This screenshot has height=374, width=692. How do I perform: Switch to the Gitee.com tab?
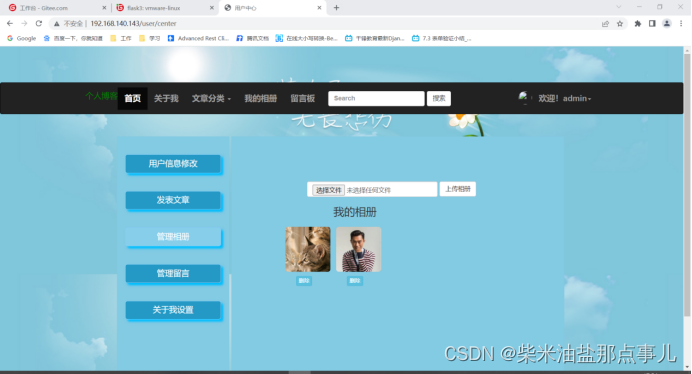click(x=55, y=8)
